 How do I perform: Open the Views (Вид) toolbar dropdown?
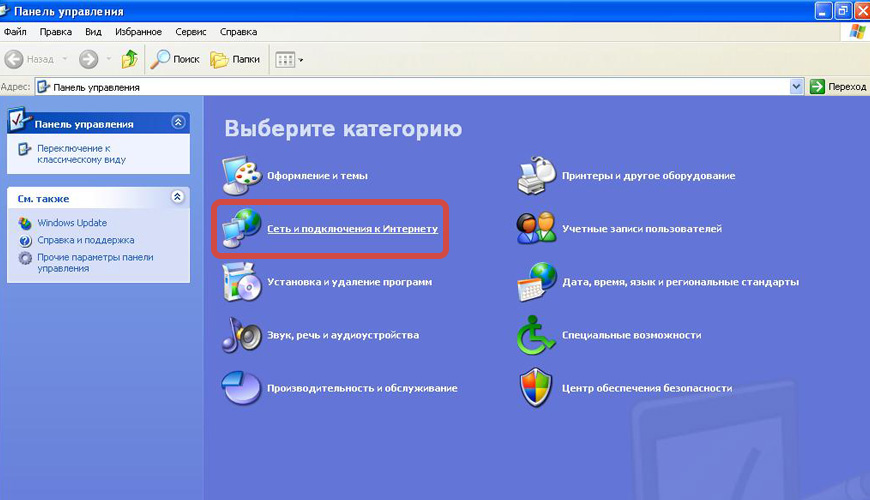290,59
